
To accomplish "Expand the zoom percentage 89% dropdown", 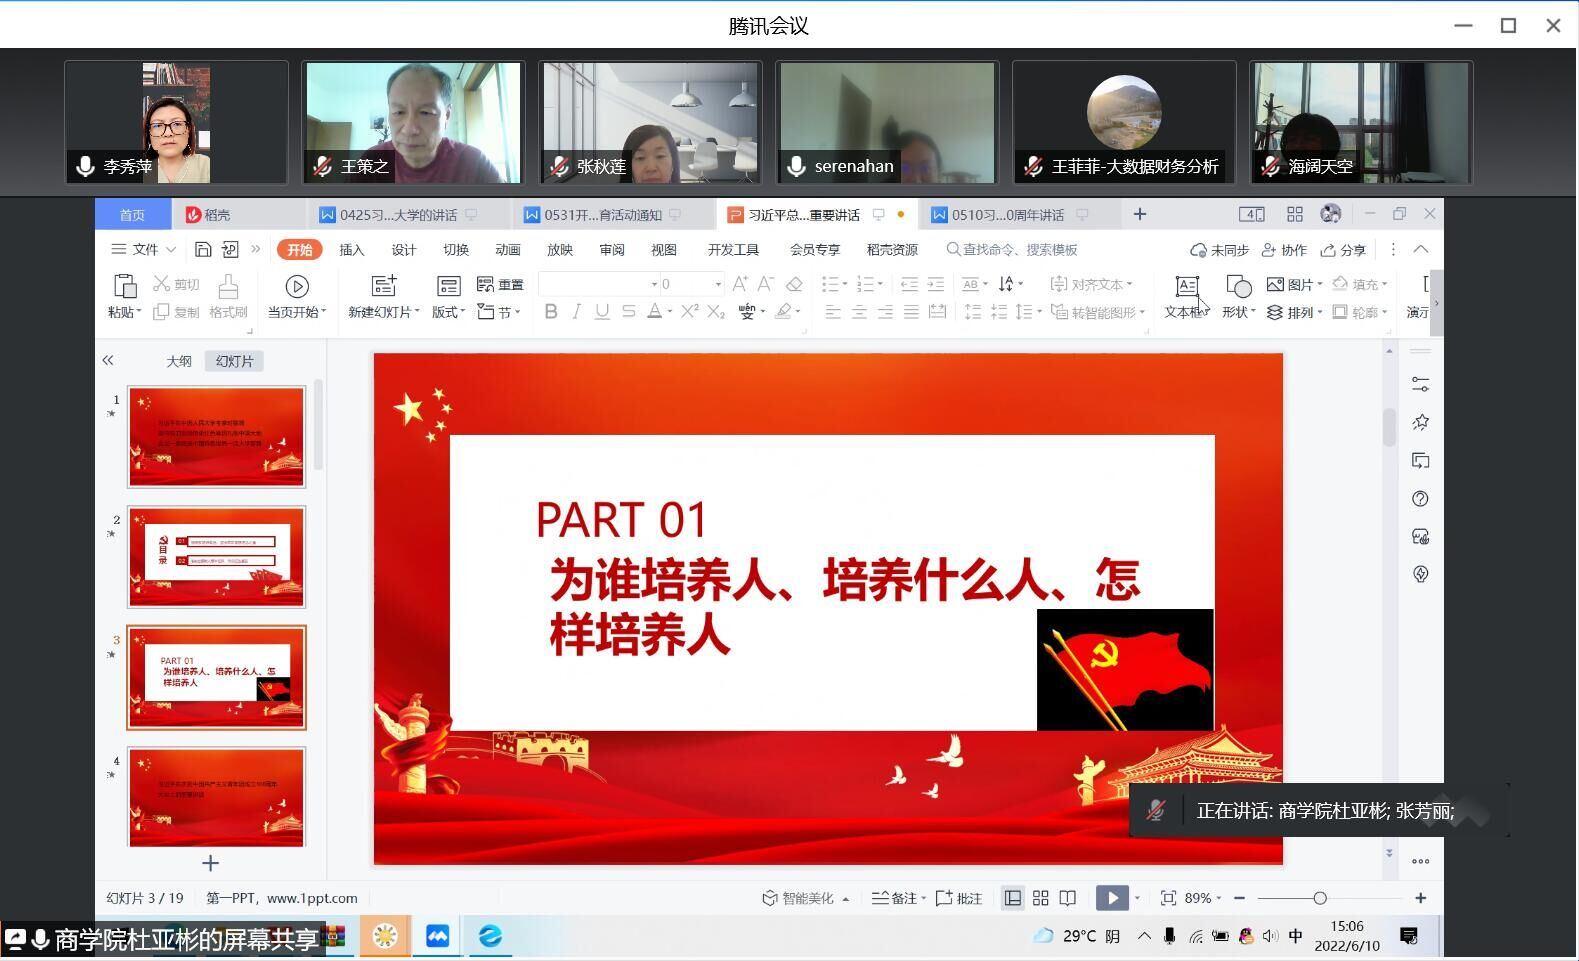I will pyautogui.click(x=1203, y=898).
